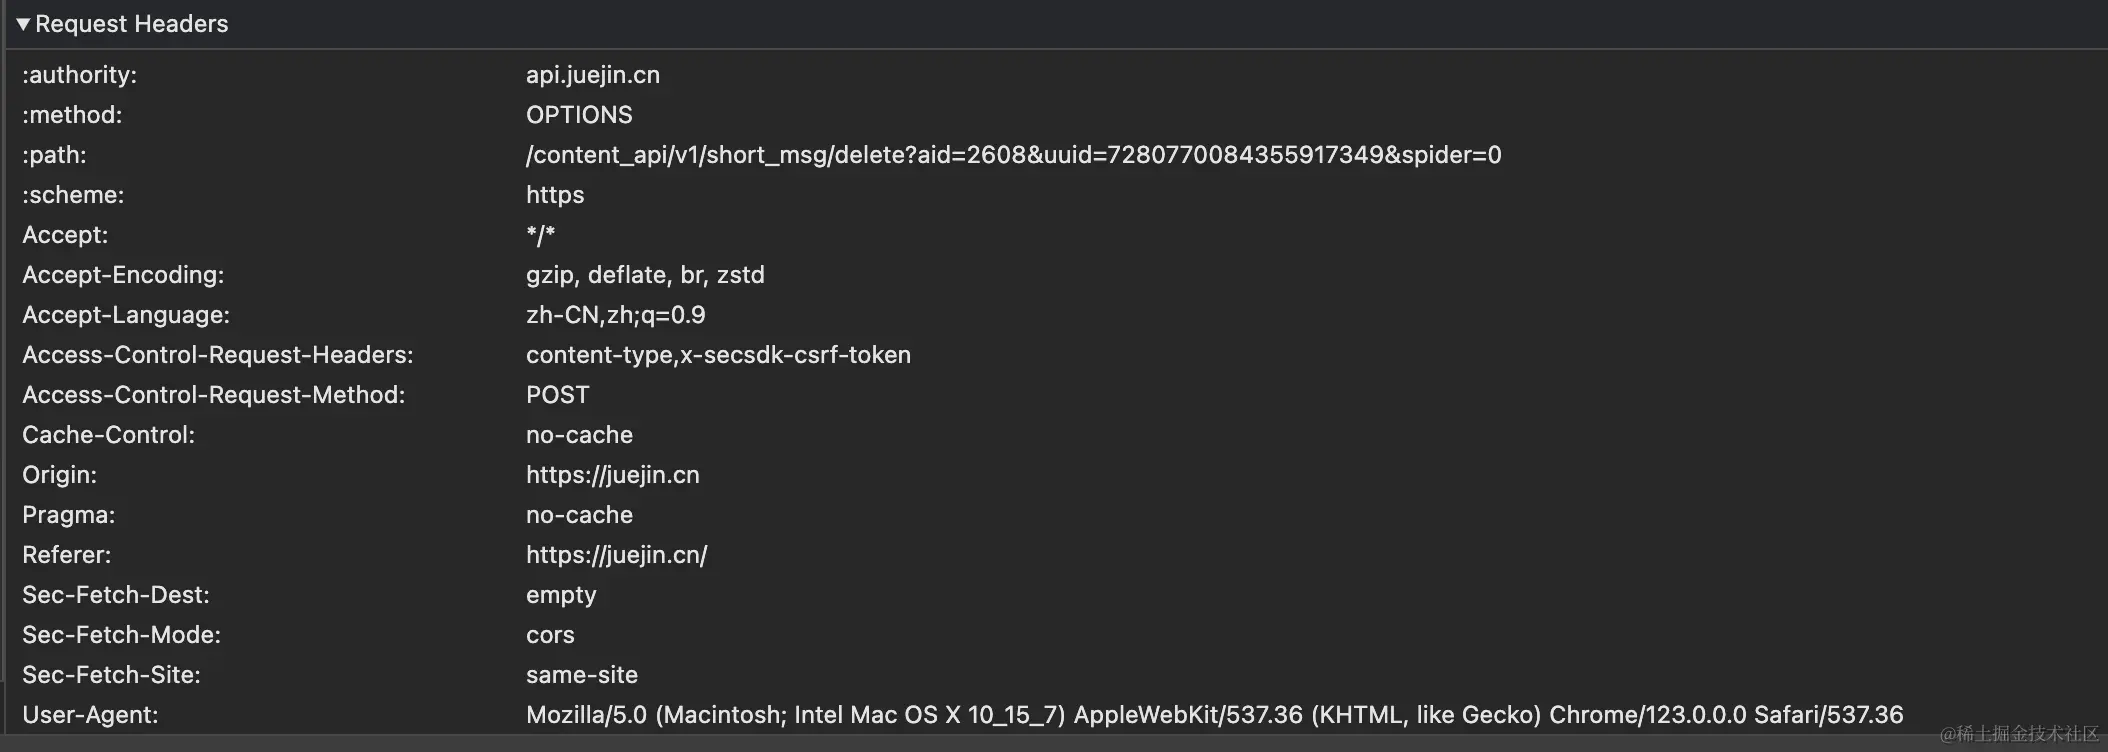The image size is (2108, 752).
Task: Click the Request Headers section title
Action: coord(132,24)
